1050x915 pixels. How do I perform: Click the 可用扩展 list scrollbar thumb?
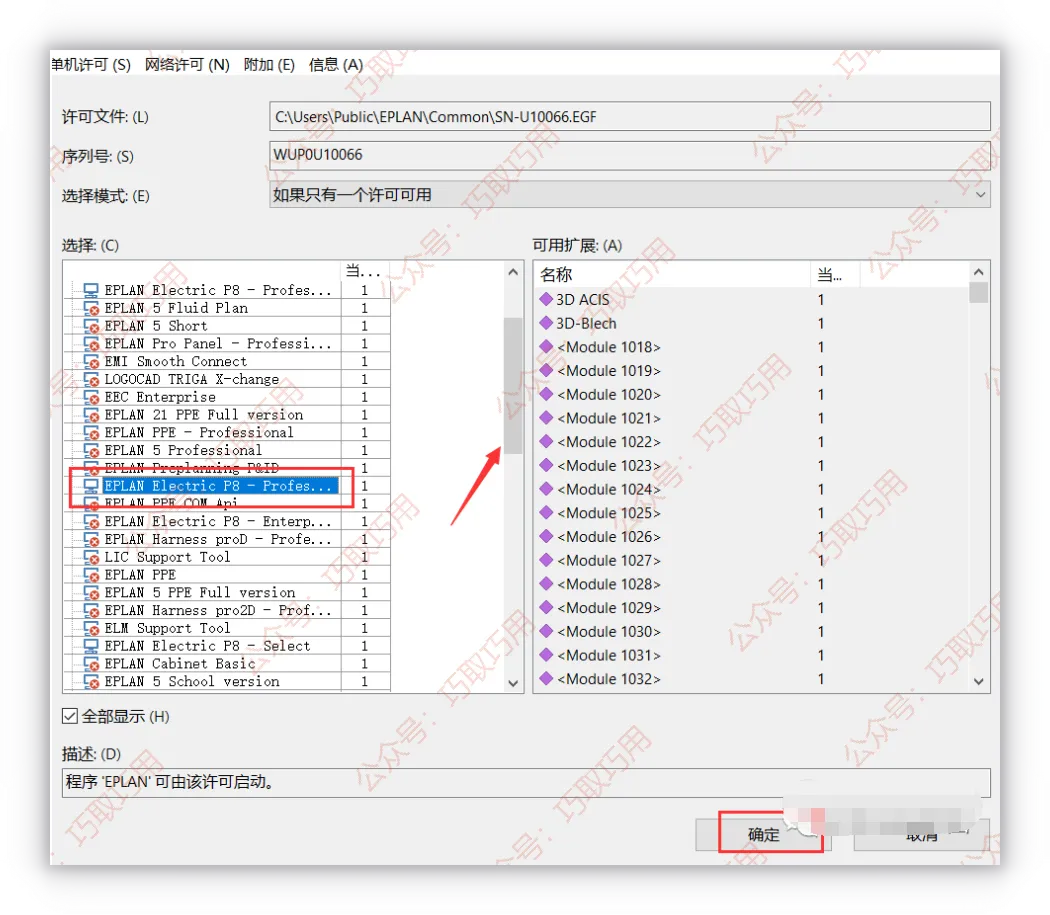tap(978, 293)
